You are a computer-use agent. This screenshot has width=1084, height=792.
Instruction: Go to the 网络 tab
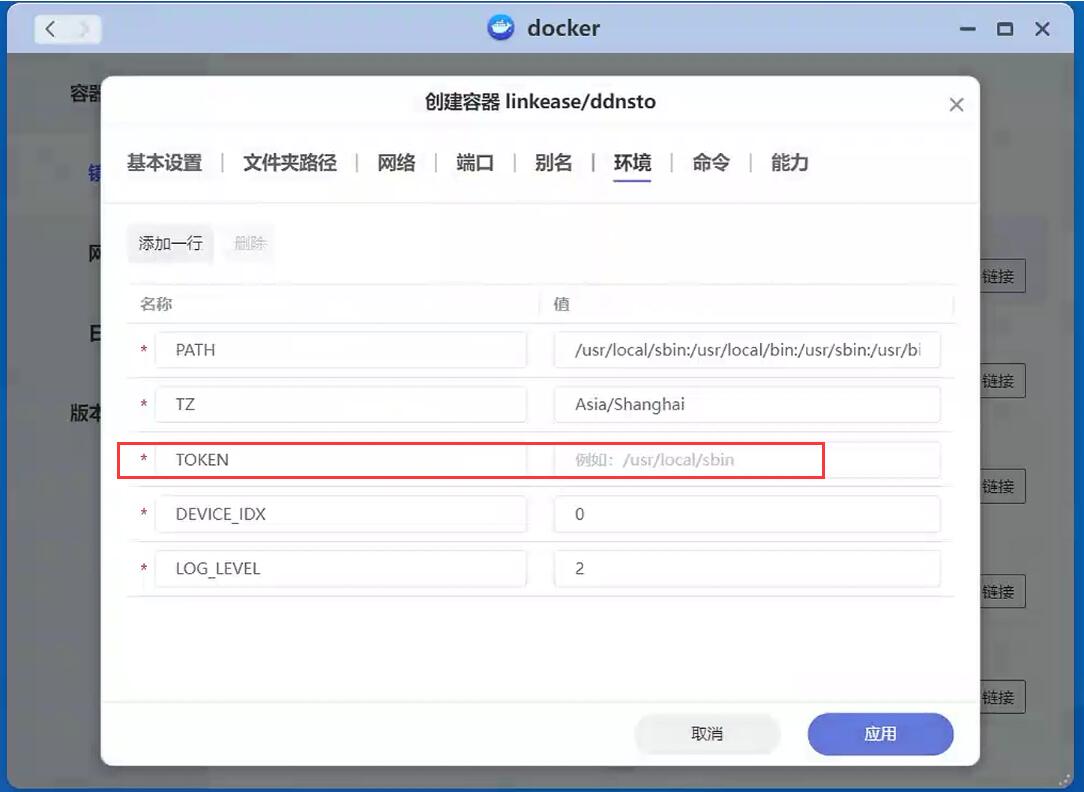pos(396,163)
